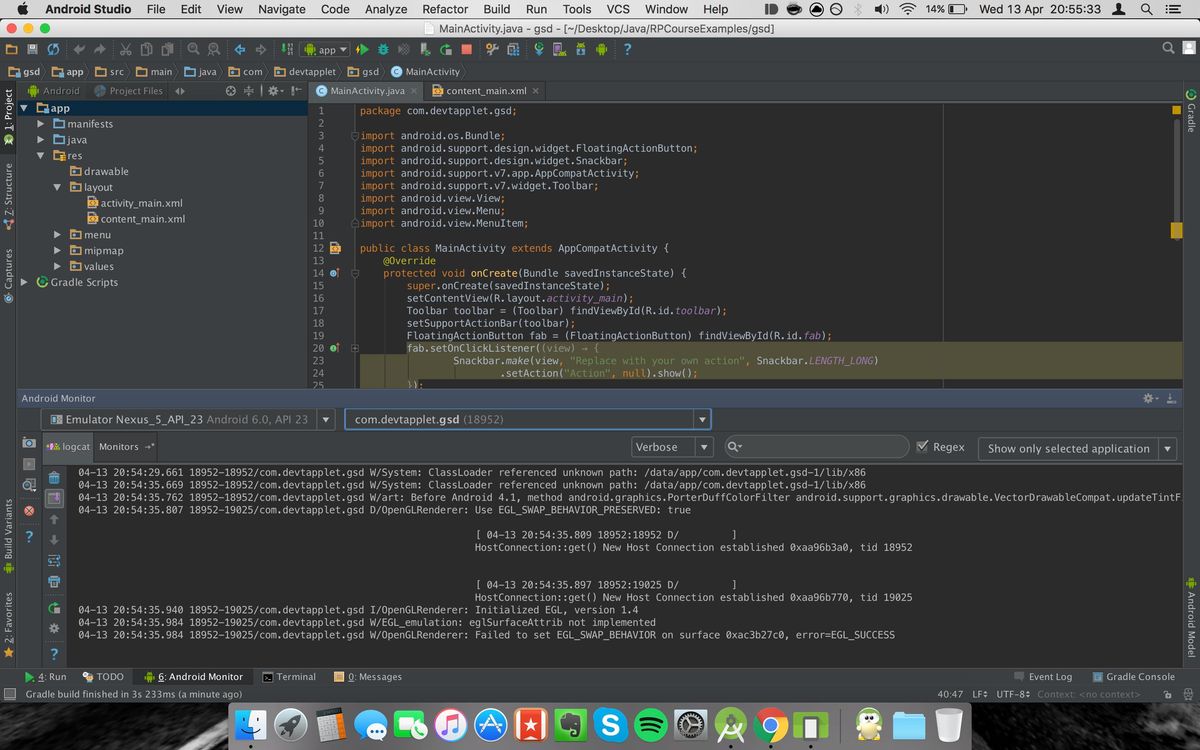This screenshot has width=1200, height=750.
Task: Click Collapse All in project panel
Action: [x=249, y=90]
